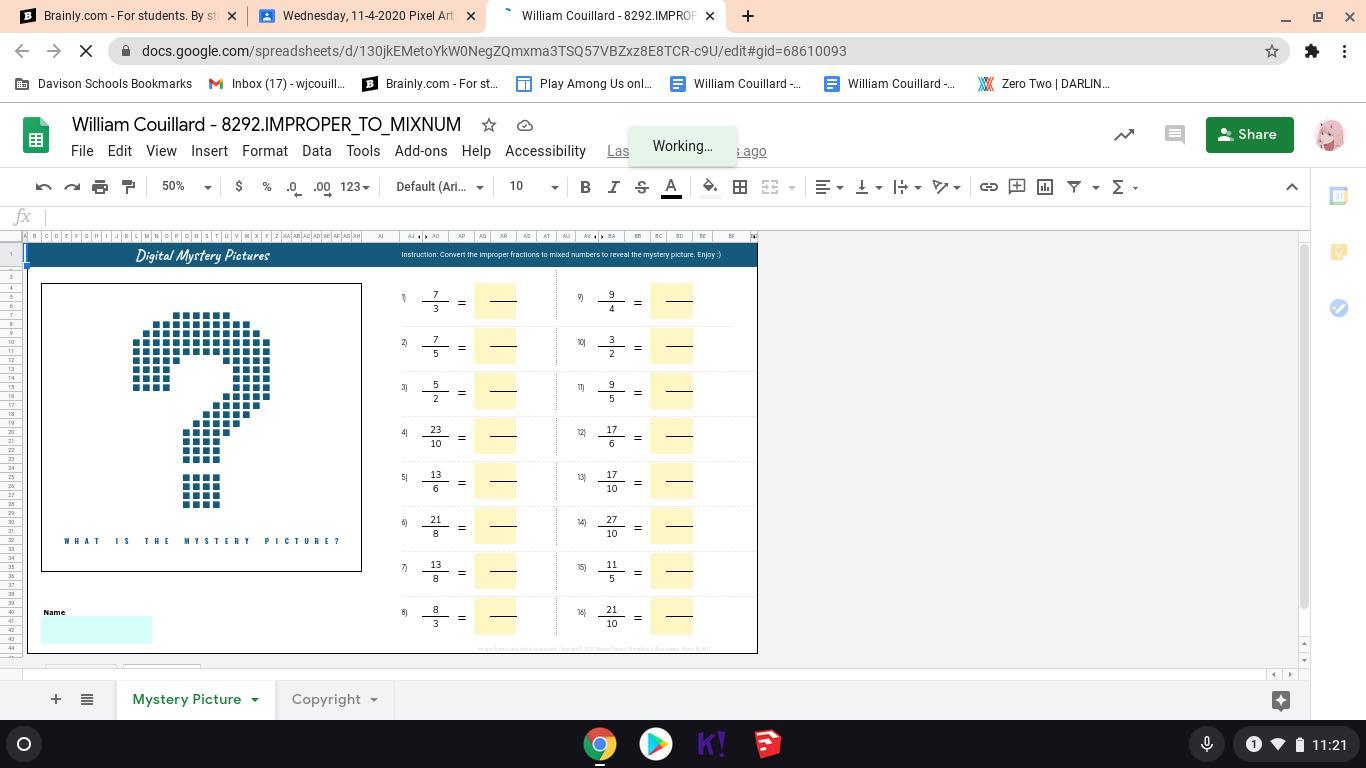Click the Explore button at bottom right

tap(1280, 700)
